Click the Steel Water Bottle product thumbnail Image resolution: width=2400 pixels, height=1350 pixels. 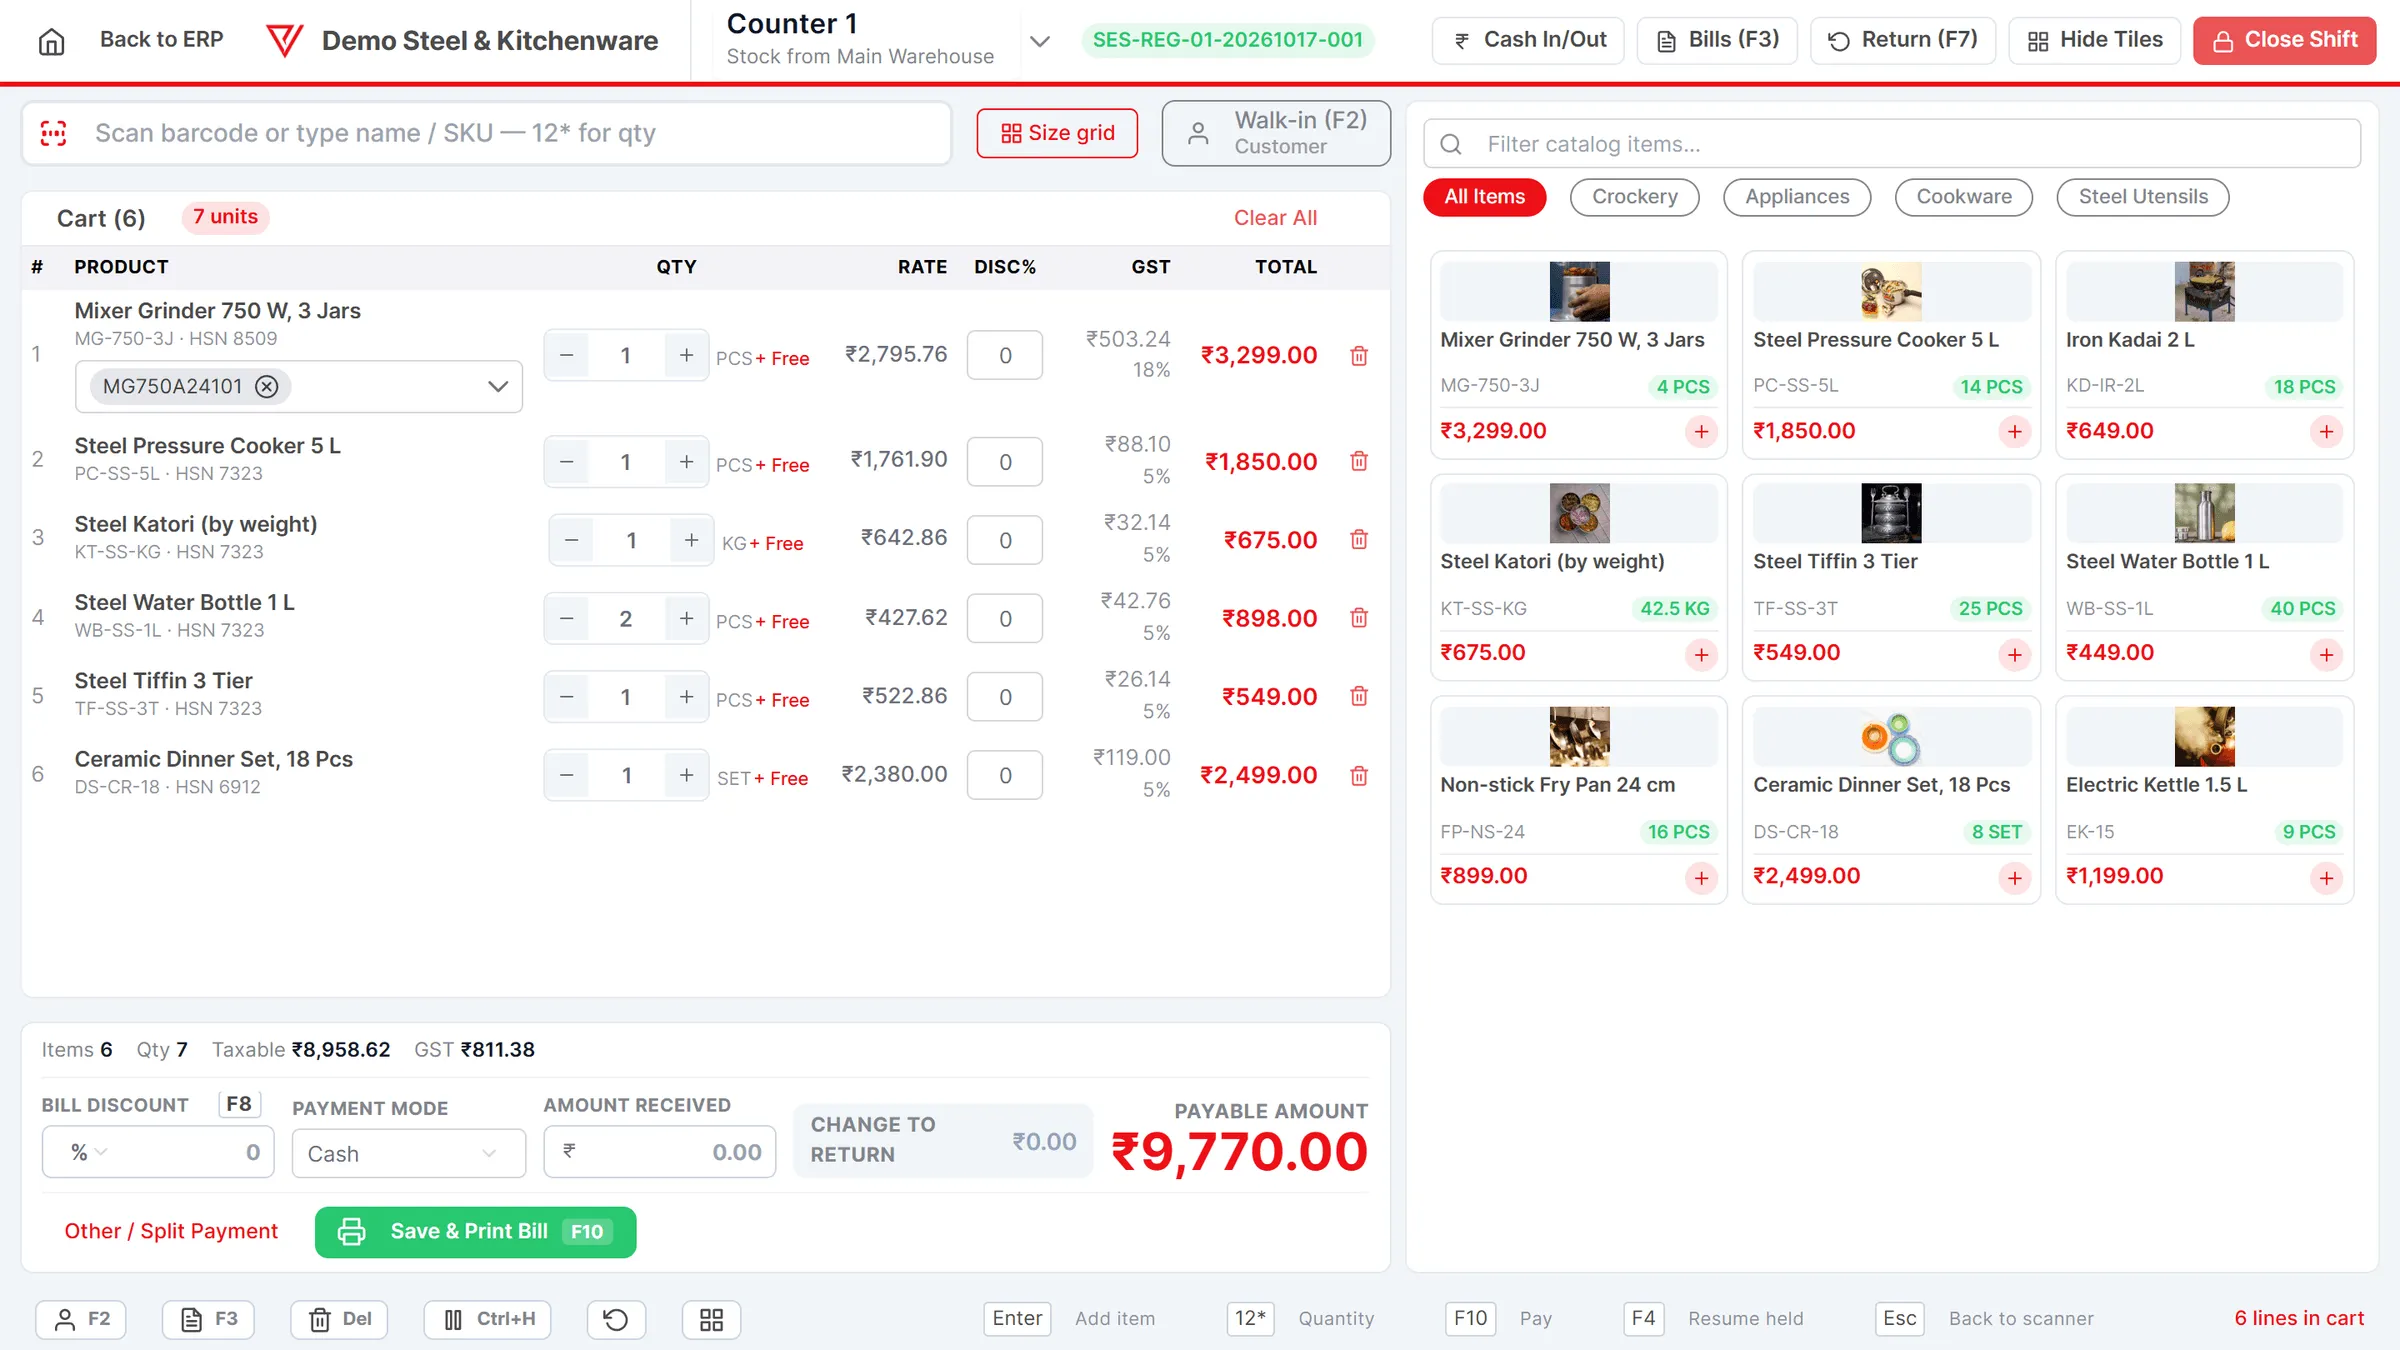point(2204,513)
